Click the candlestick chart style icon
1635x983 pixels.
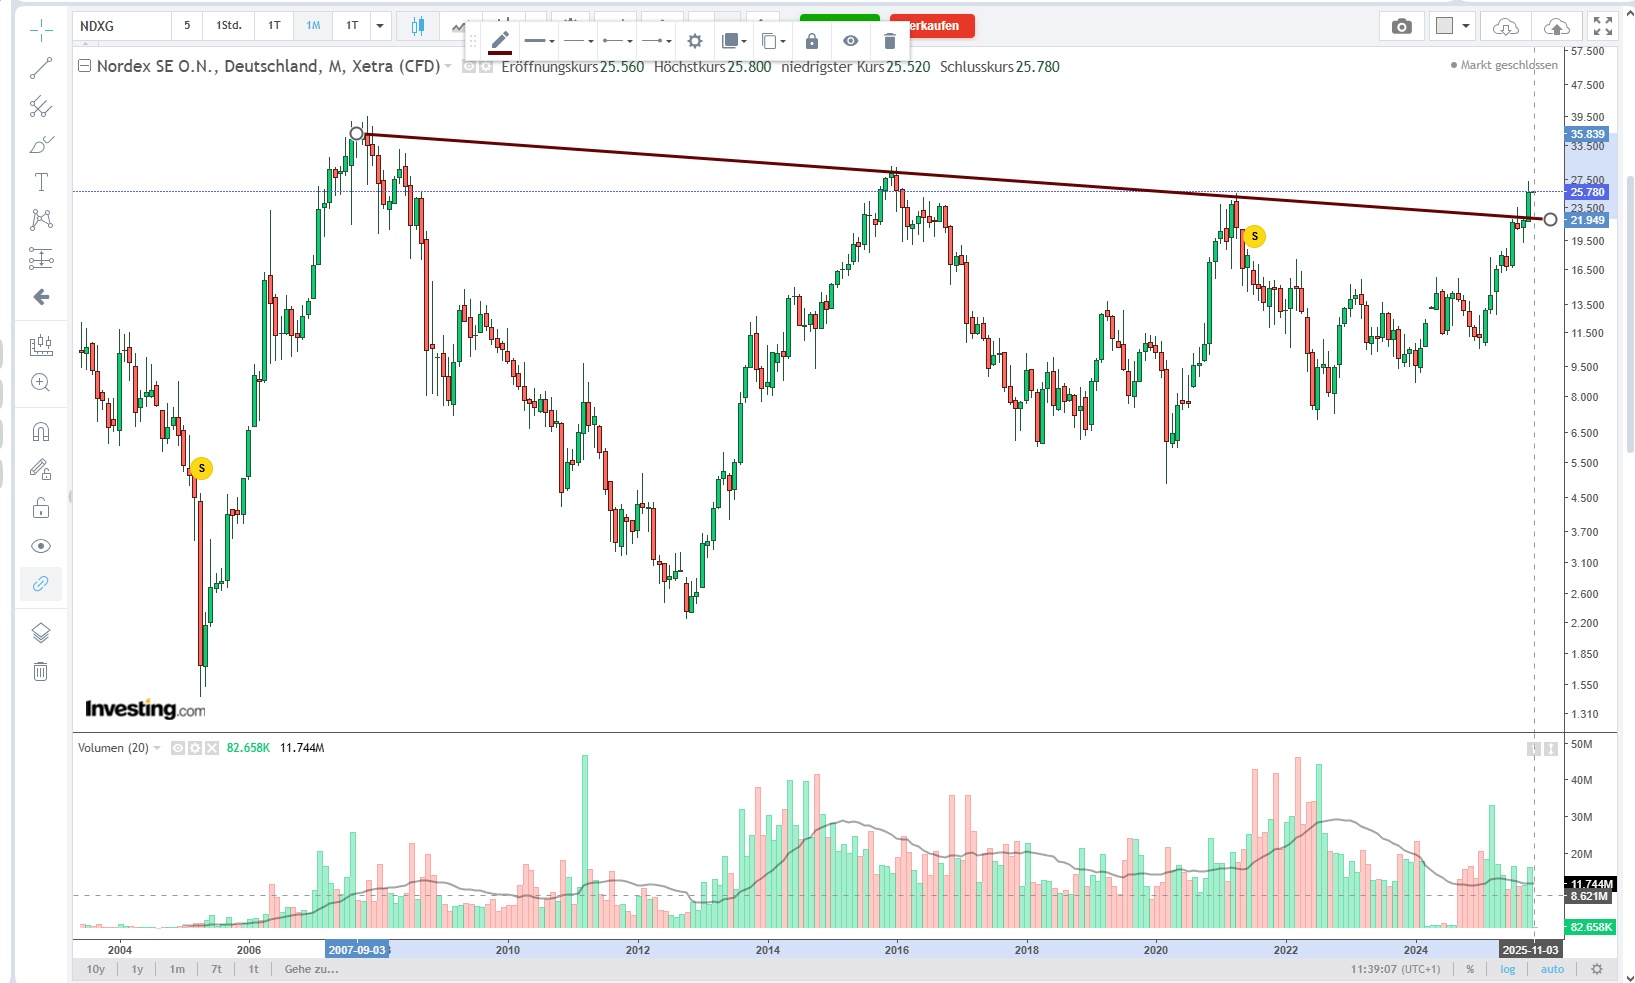[418, 26]
